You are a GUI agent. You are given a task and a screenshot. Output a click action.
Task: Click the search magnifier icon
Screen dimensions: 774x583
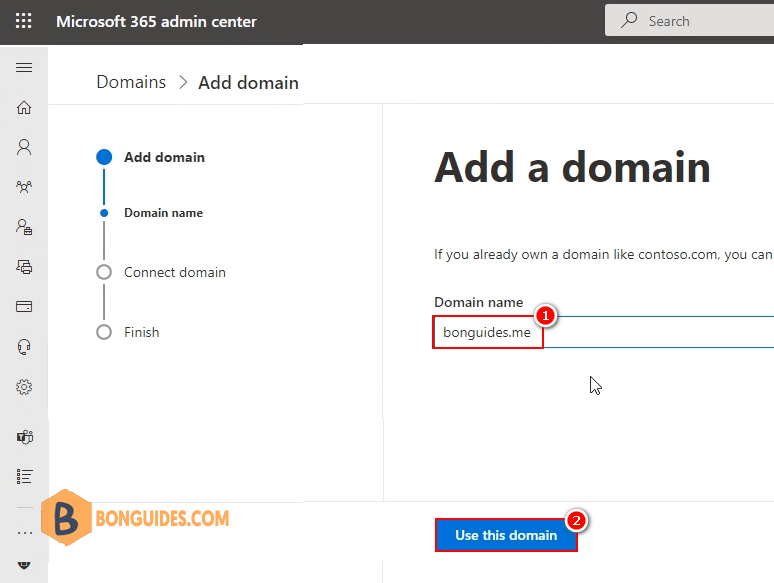pyautogui.click(x=629, y=20)
